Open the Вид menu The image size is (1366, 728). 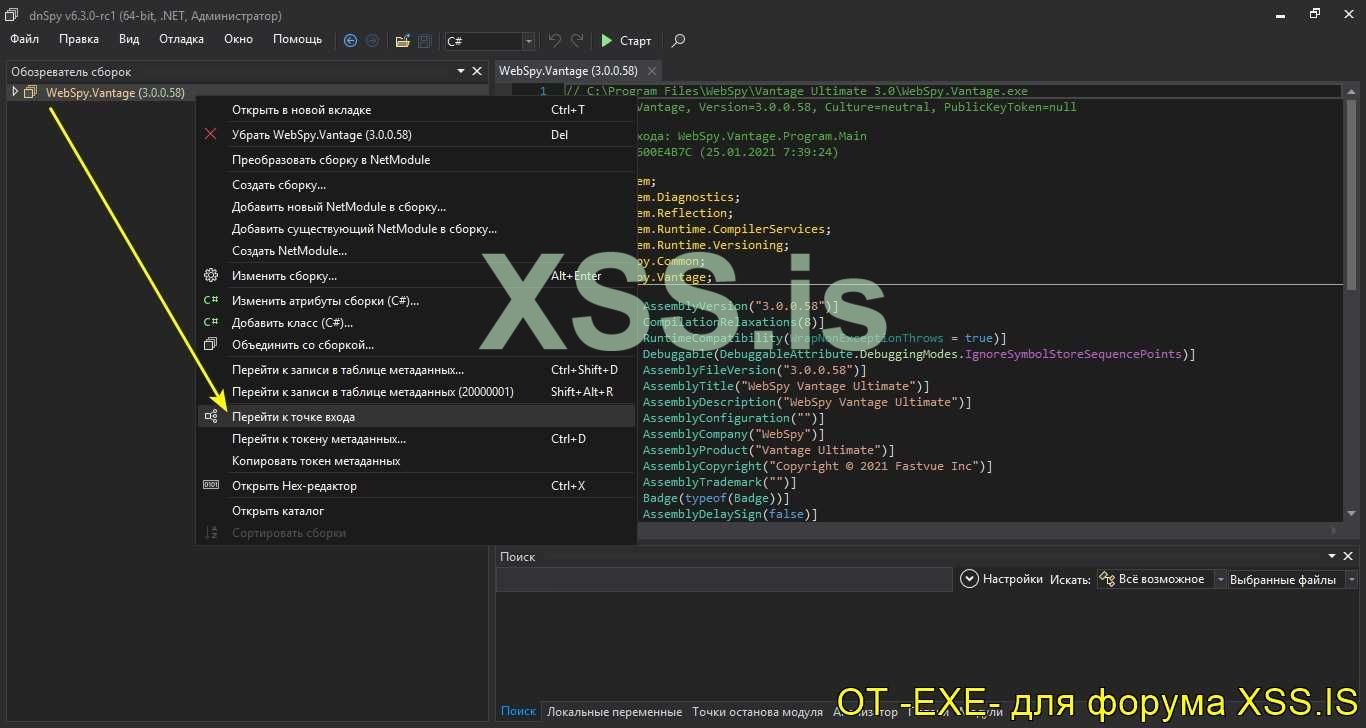[x=129, y=39]
